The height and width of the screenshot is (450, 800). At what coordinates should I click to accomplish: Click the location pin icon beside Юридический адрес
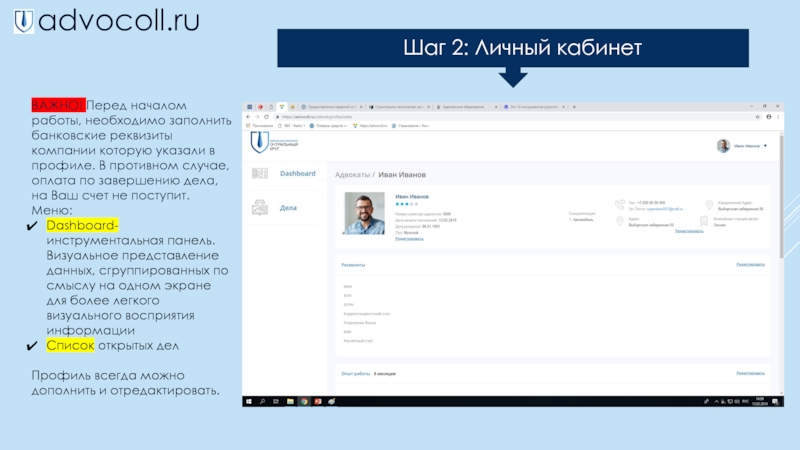(x=709, y=205)
